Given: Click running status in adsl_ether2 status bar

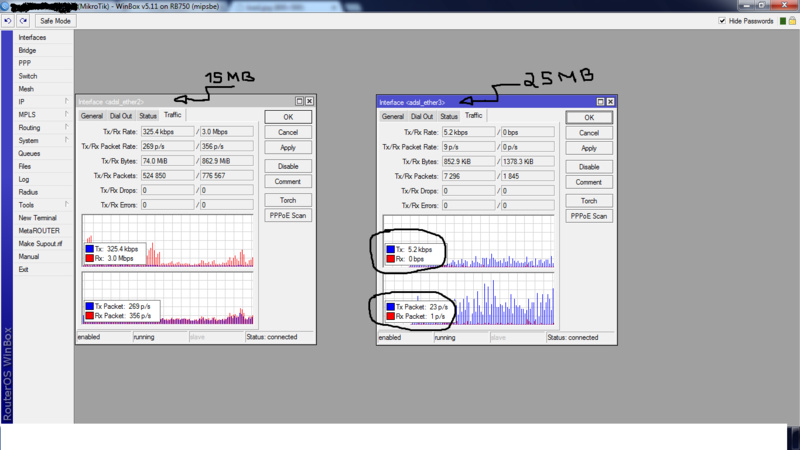Looking at the screenshot, I should click(160, 337).
